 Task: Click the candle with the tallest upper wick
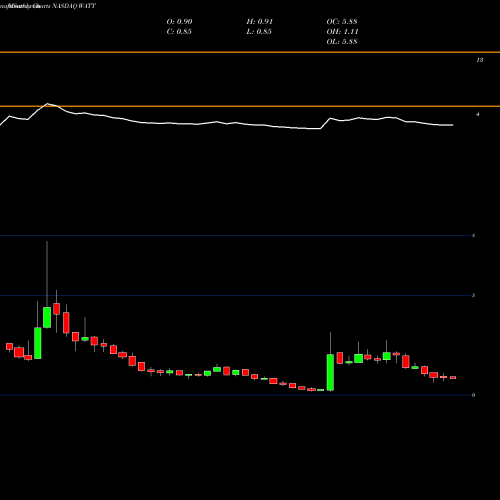click(47, 317)
